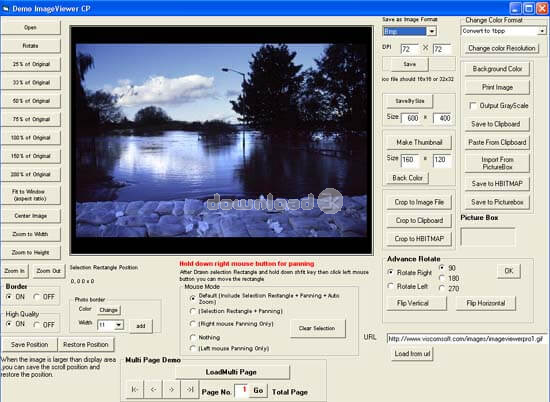Select Nothing mouse mode option
The height and width of the screenshot is (402, 550).
coord(192,337)
